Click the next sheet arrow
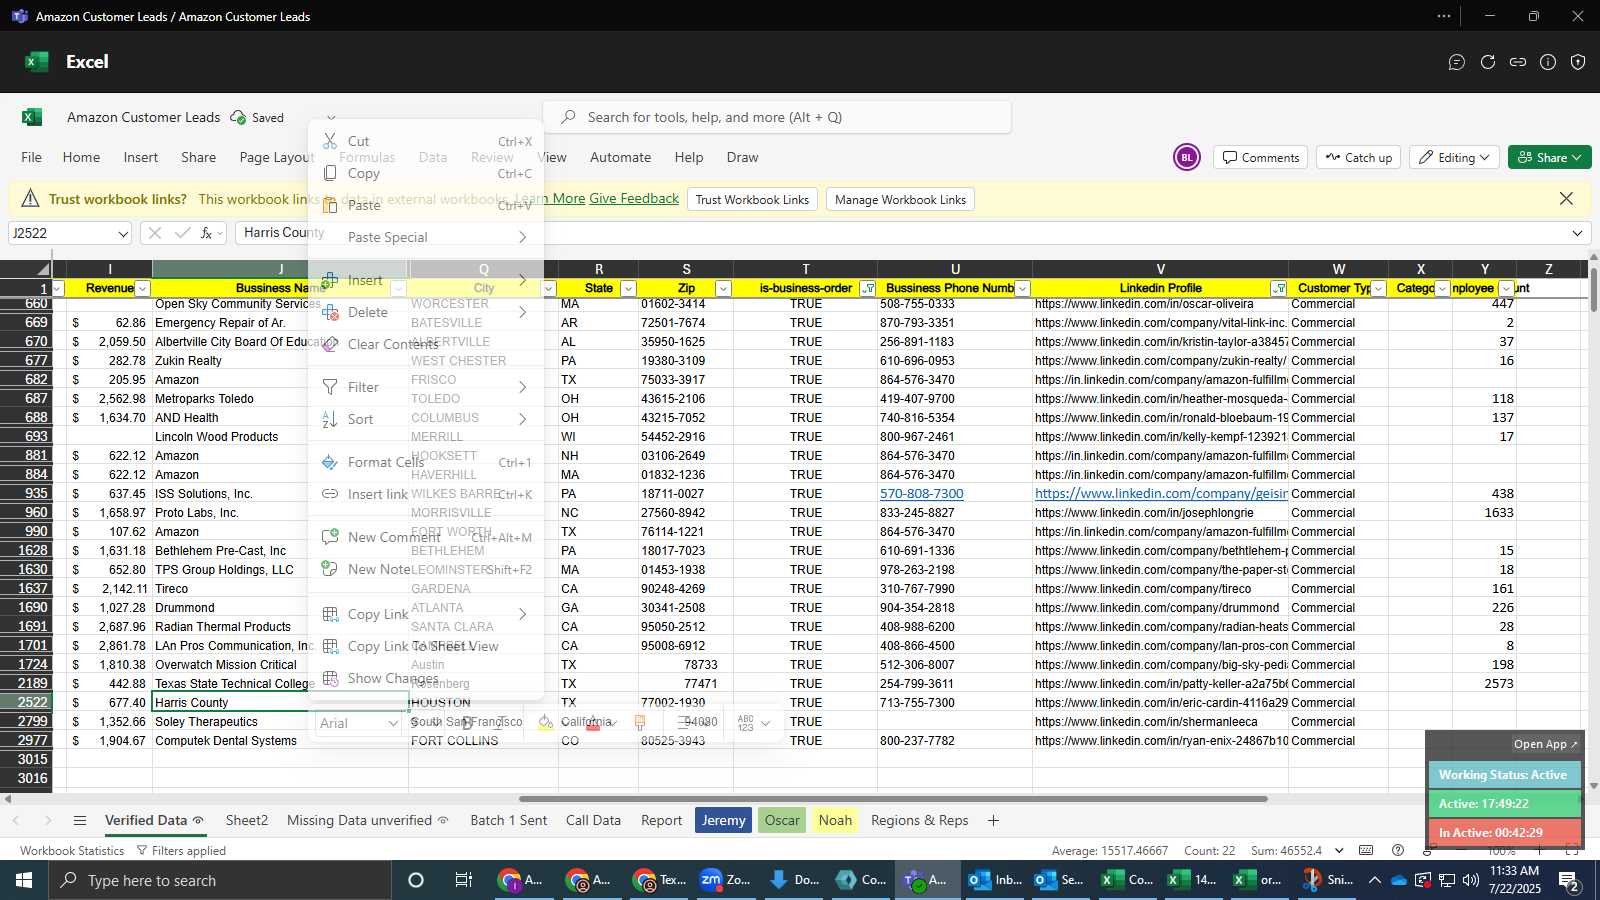This screenshot has width=1600, height=900. click(x=47, y=820)
